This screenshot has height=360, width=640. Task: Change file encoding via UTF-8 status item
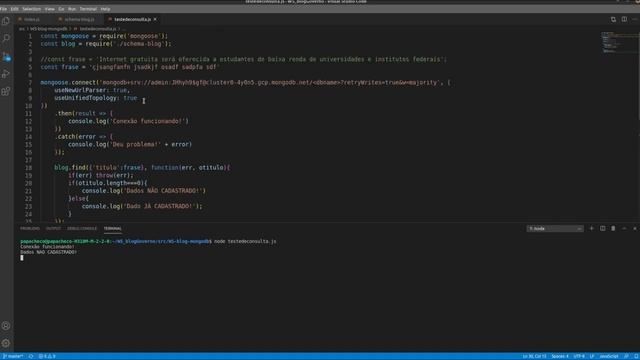pos(579,356)
